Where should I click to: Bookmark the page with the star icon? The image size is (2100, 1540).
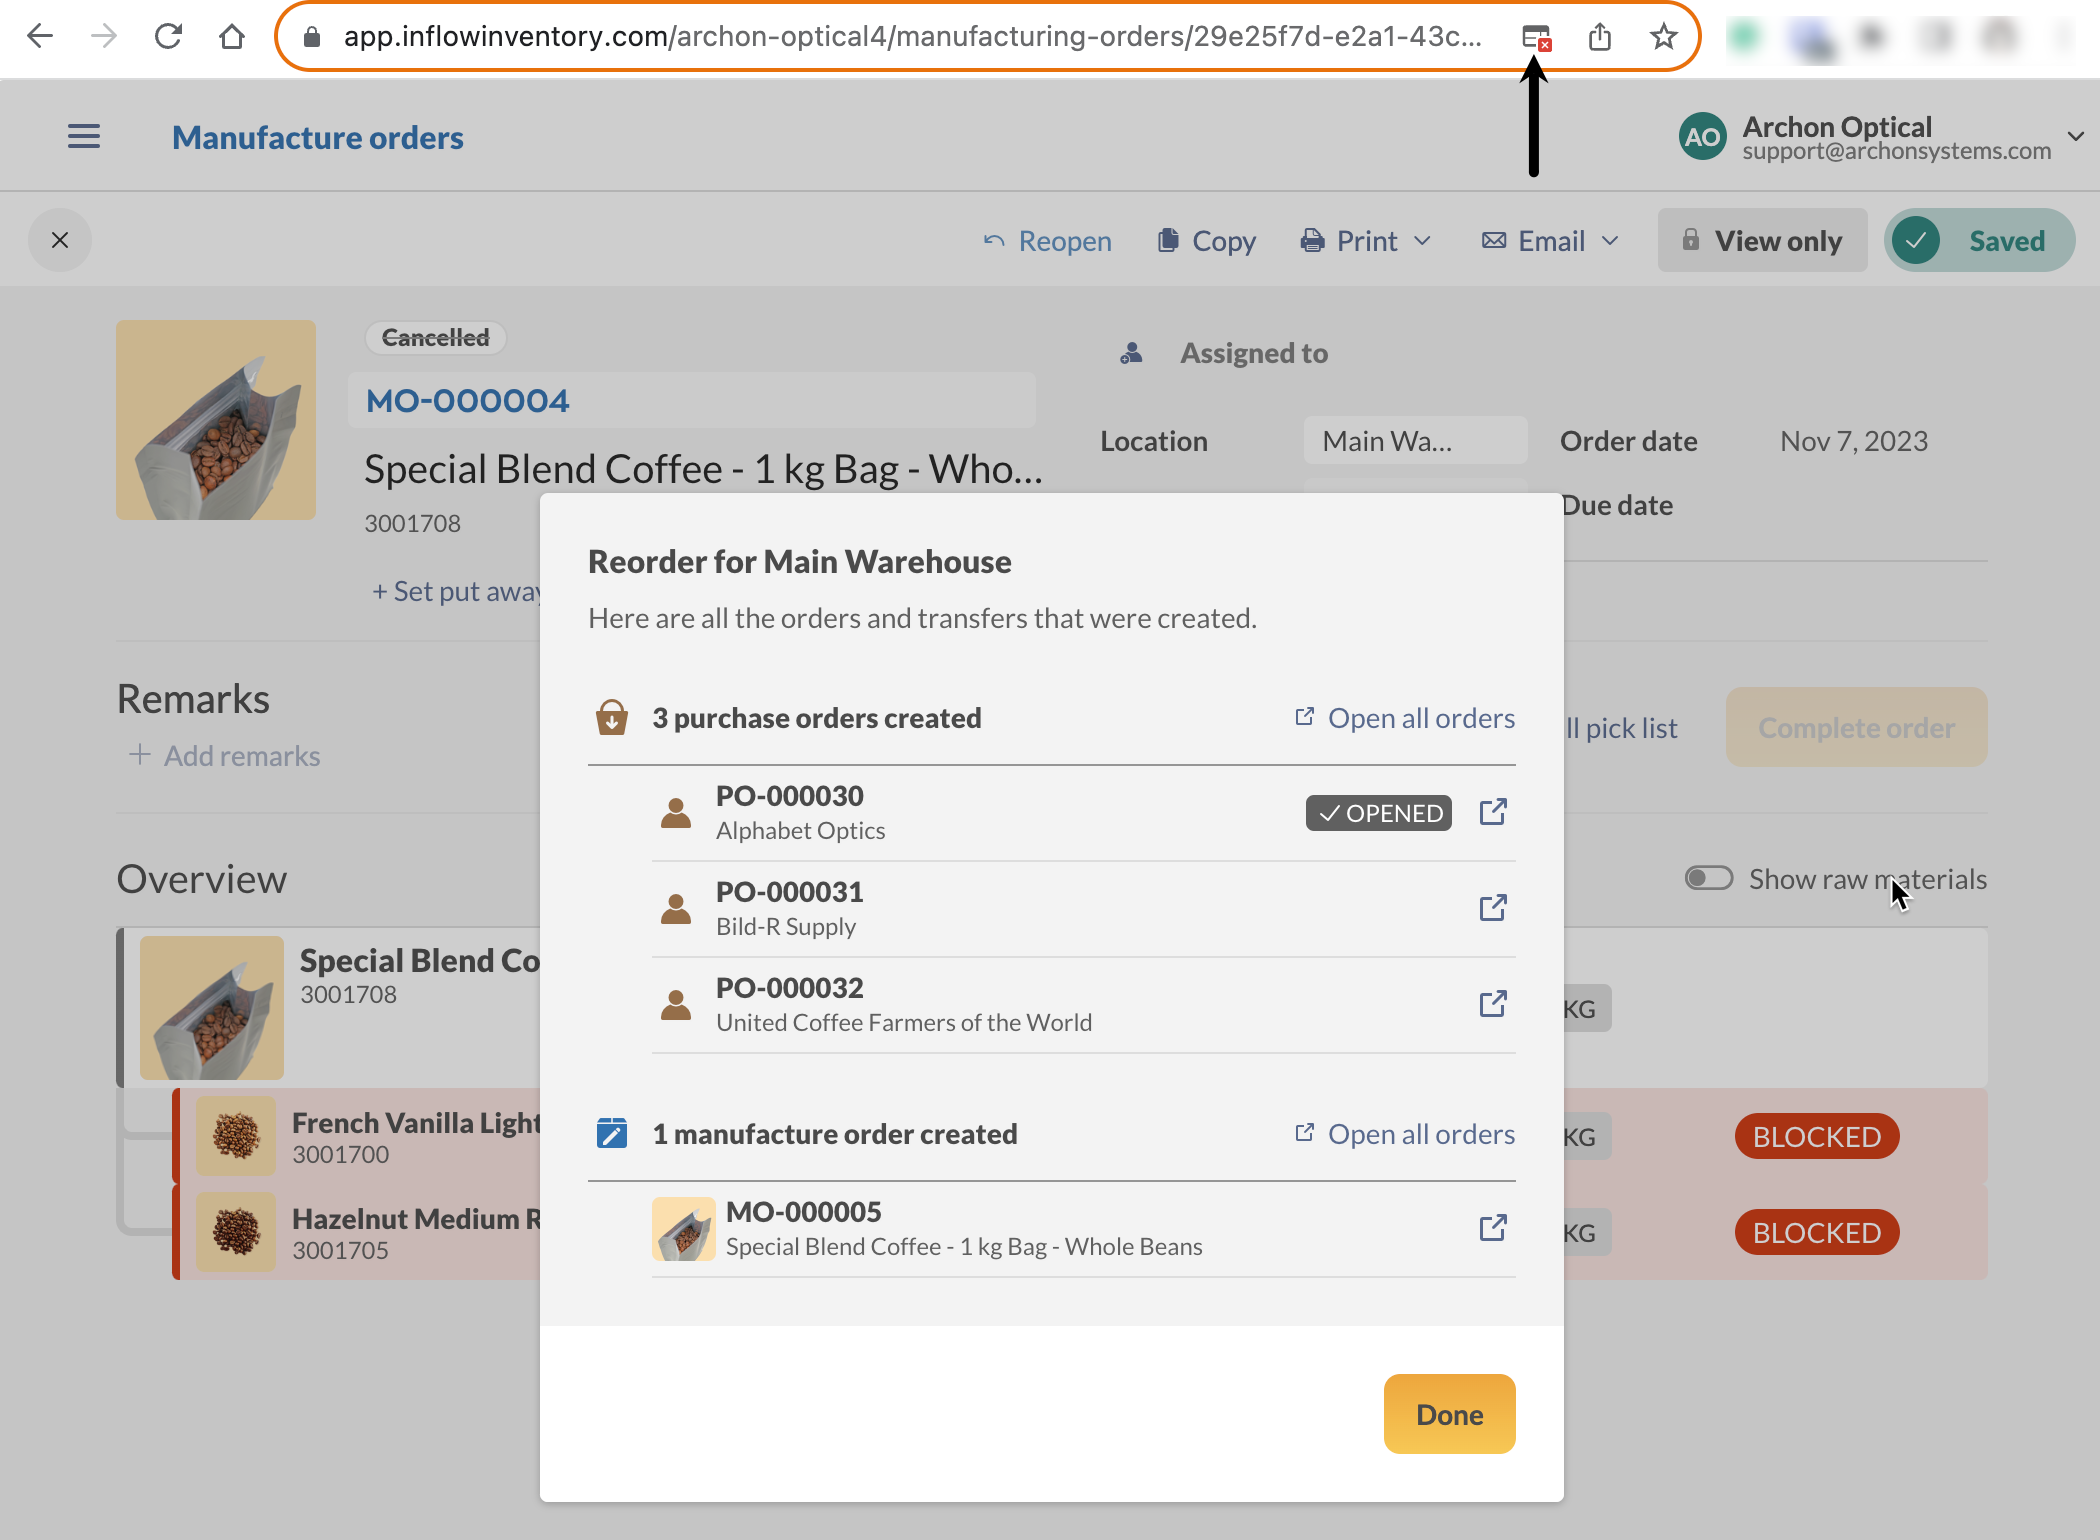tap(1663, 37)
